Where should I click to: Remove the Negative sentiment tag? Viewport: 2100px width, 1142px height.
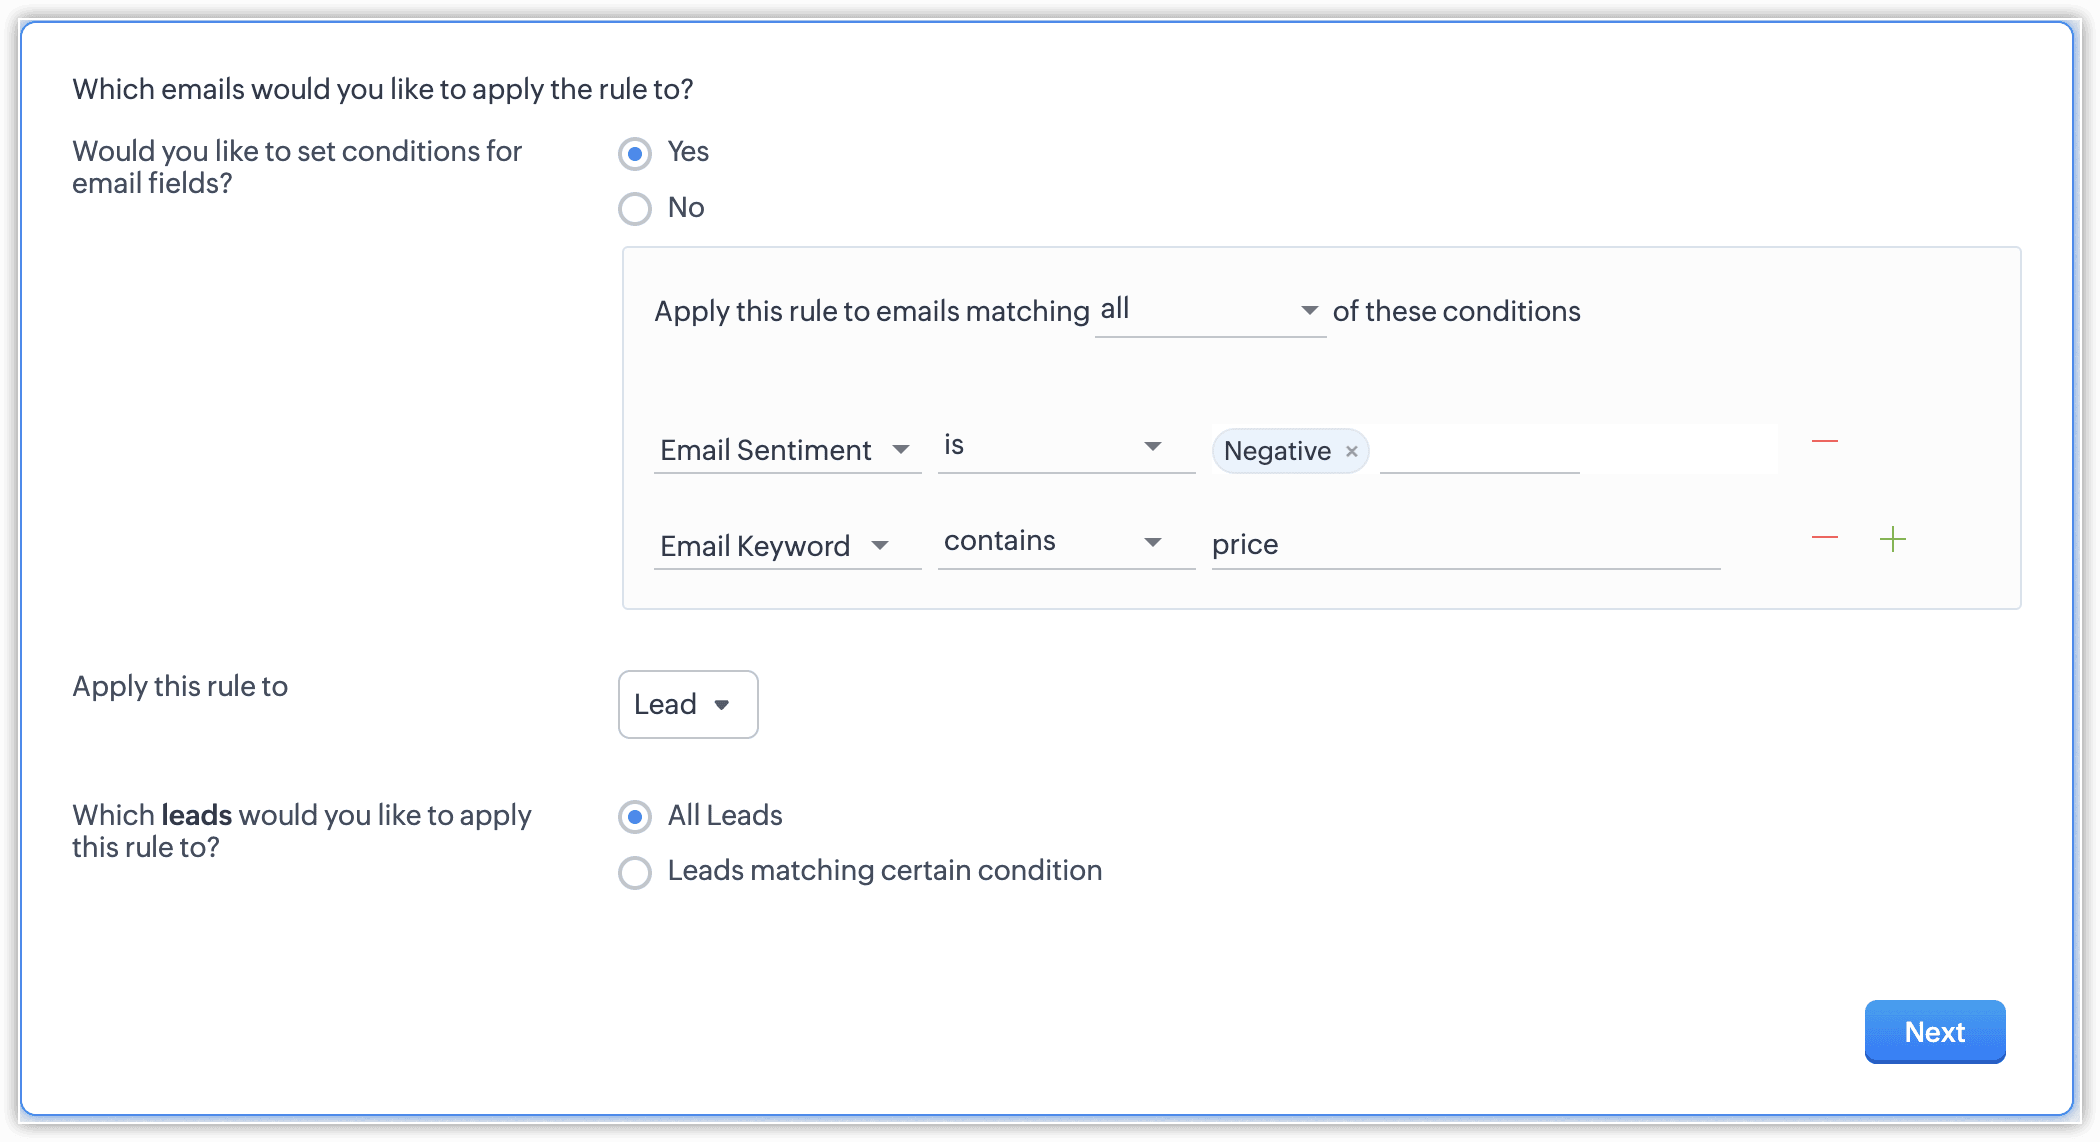[1352, 452]
